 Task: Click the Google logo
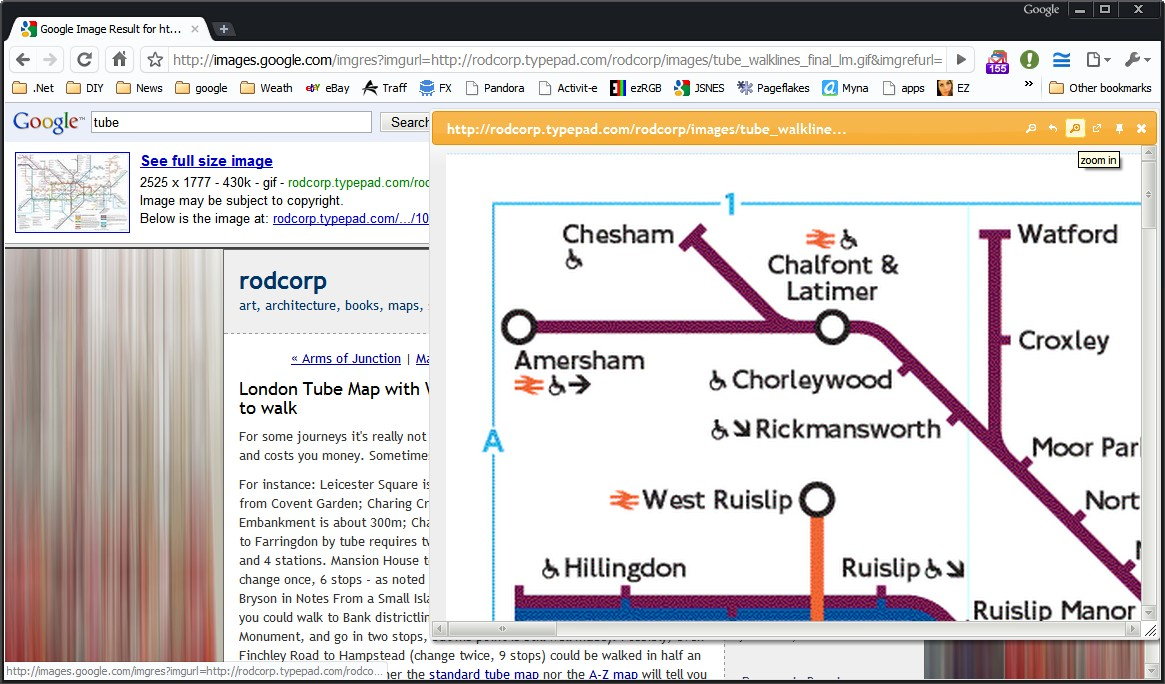tap(48, 122)
